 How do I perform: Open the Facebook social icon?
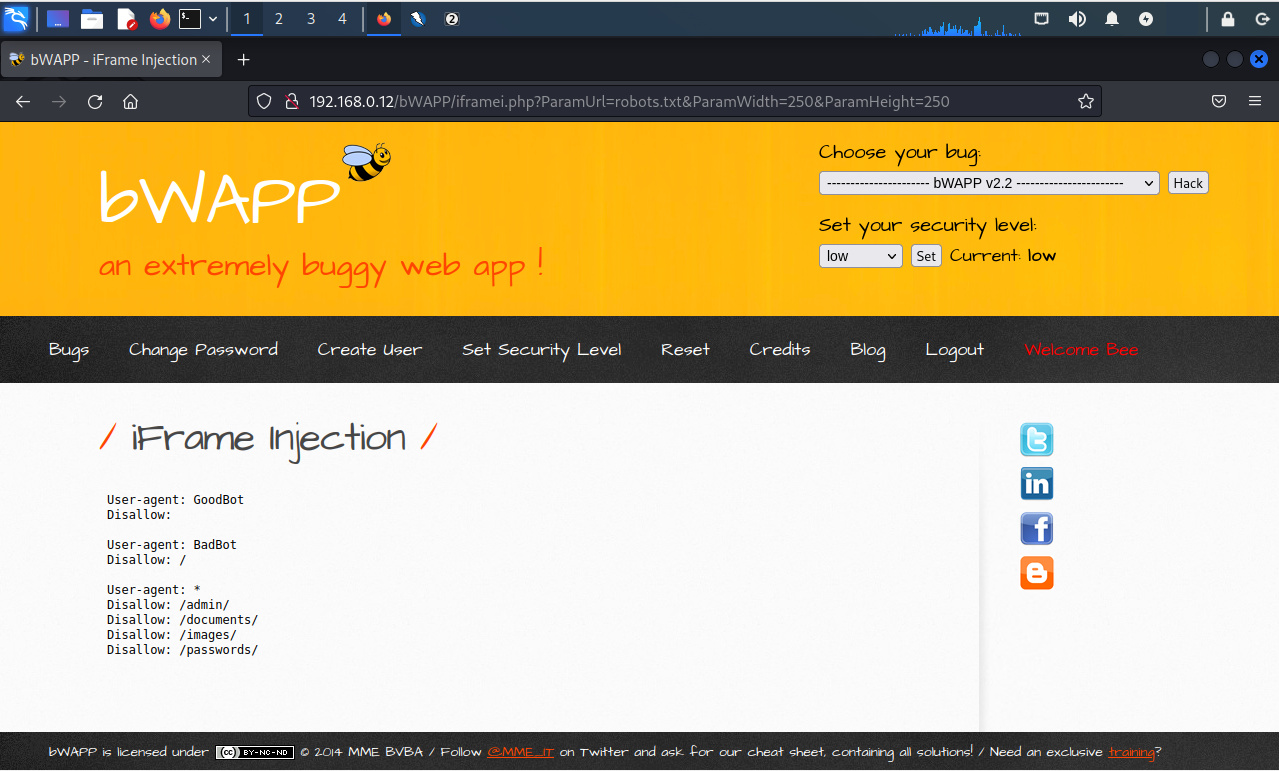click(x=1036, y=529)
